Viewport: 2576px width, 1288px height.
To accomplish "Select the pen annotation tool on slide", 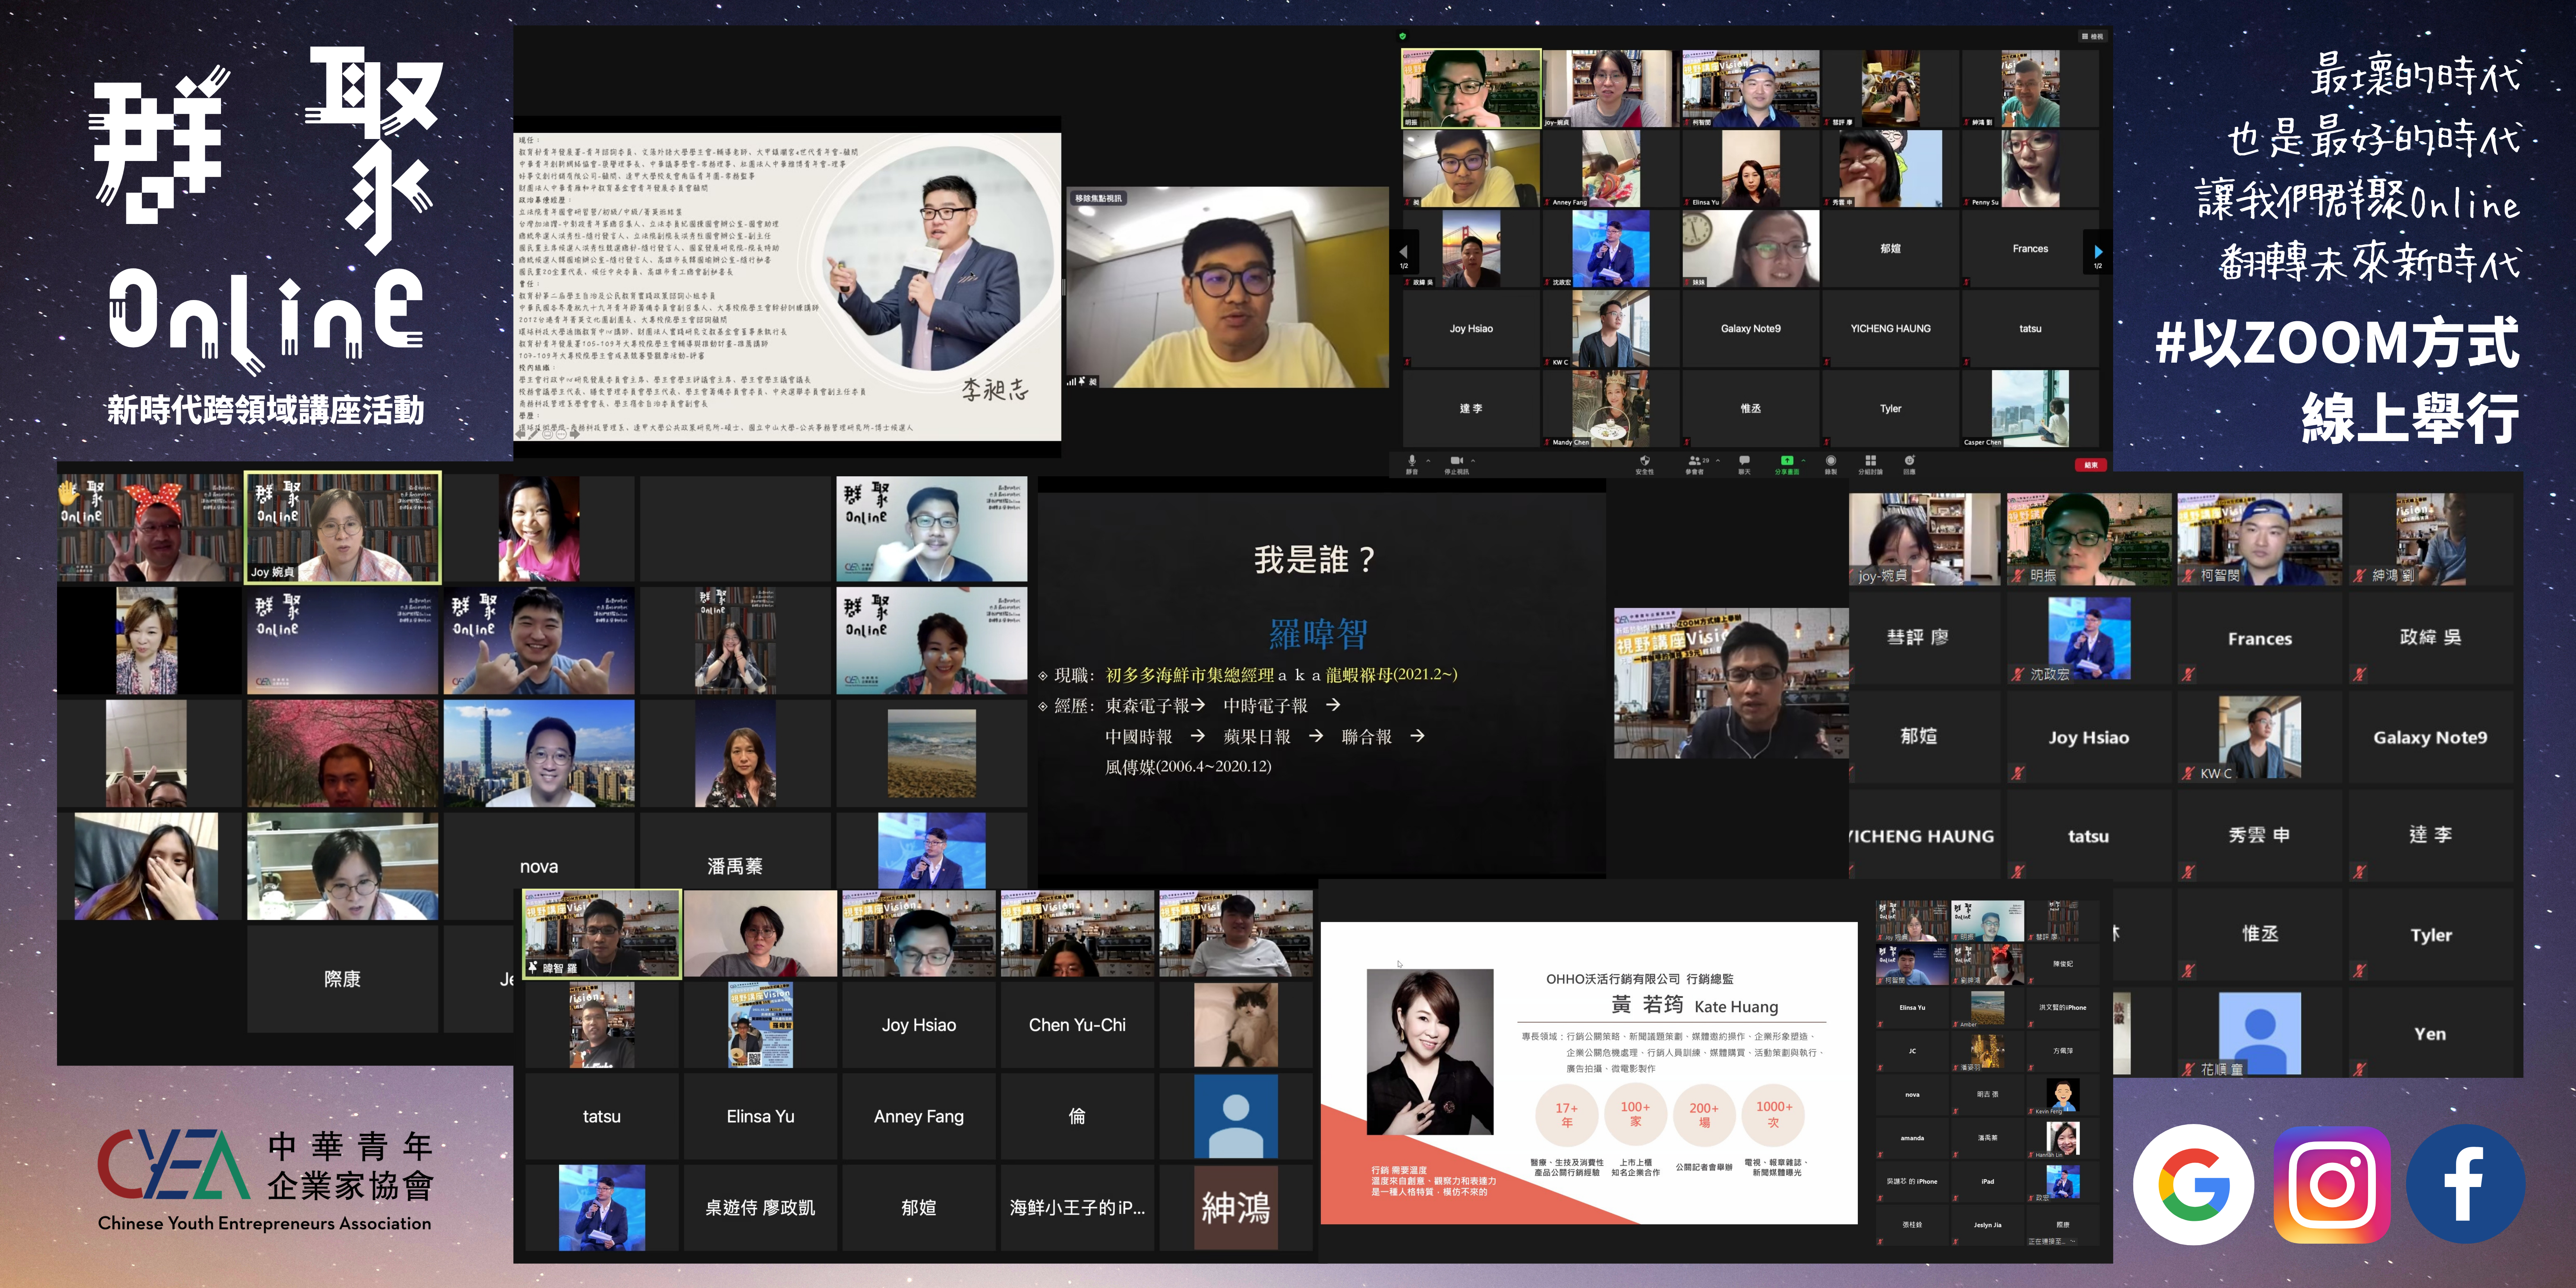I will click(533, 434).
